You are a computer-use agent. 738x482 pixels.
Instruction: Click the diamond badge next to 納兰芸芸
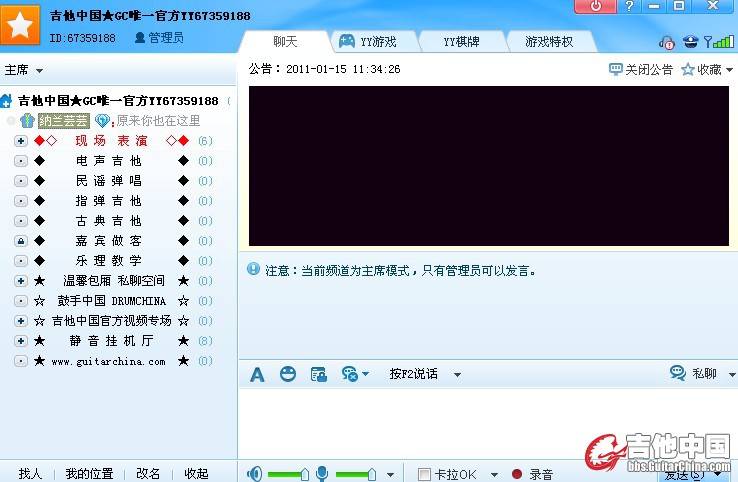coord(102,121)
